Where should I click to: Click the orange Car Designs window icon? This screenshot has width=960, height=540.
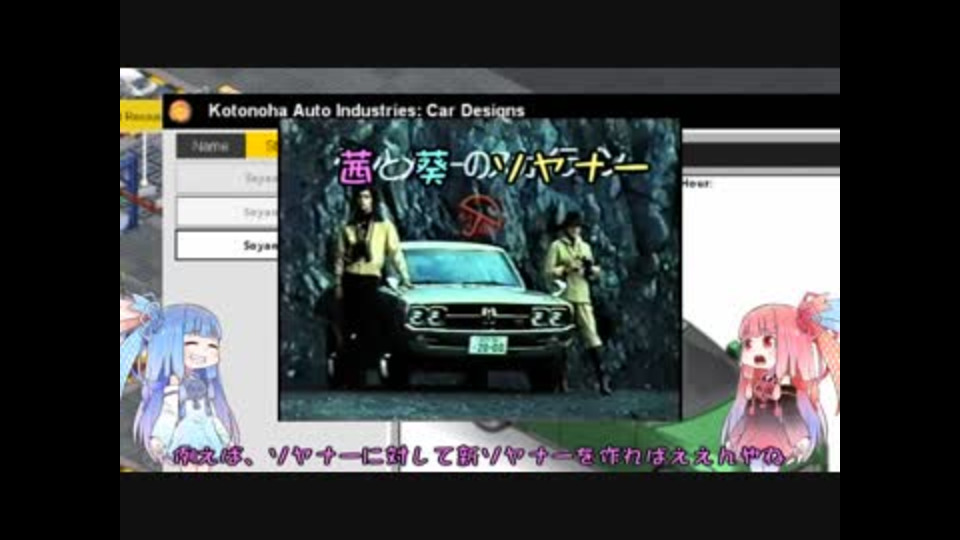pyautogui.click(x=180, y=111)
